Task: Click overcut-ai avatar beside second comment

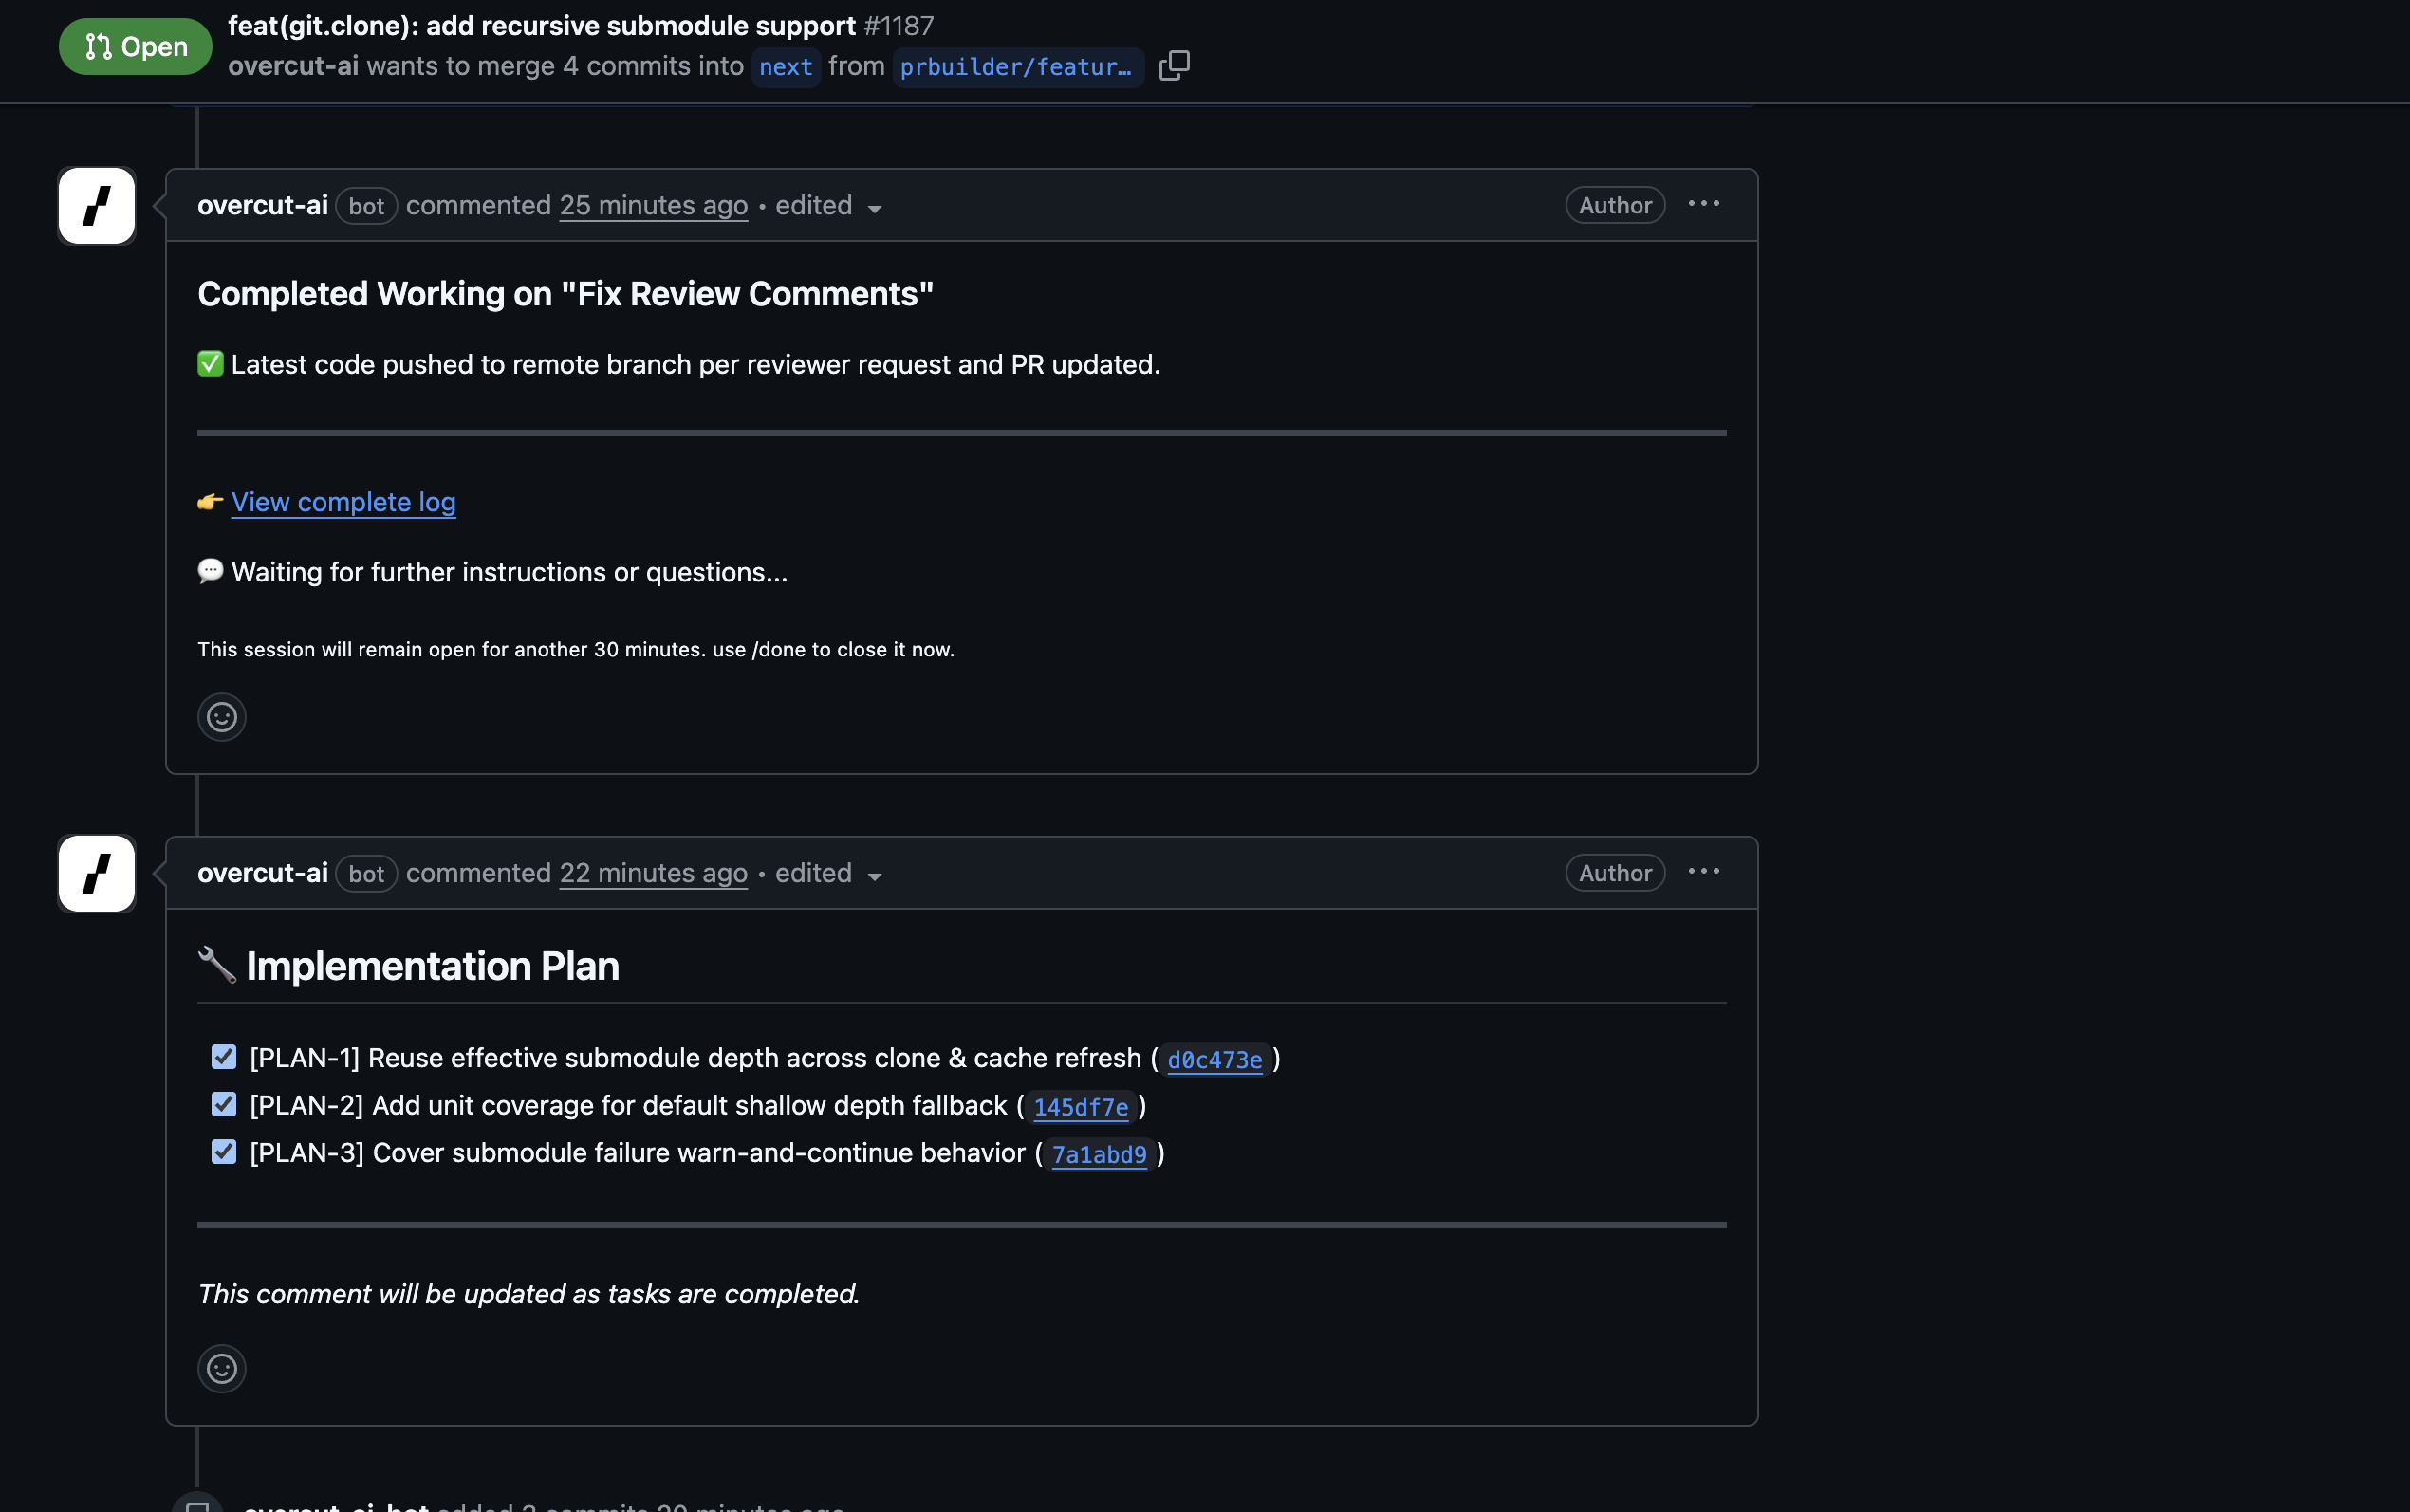Action: pos(97,874)
